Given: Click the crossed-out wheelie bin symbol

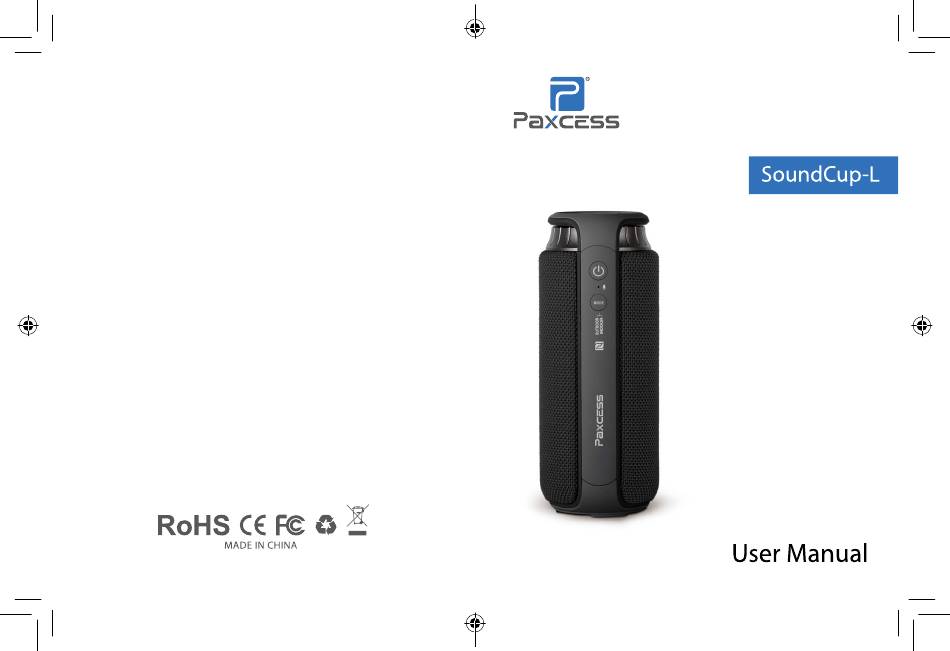Looking at the screenshot, I should tap(357, 520).
